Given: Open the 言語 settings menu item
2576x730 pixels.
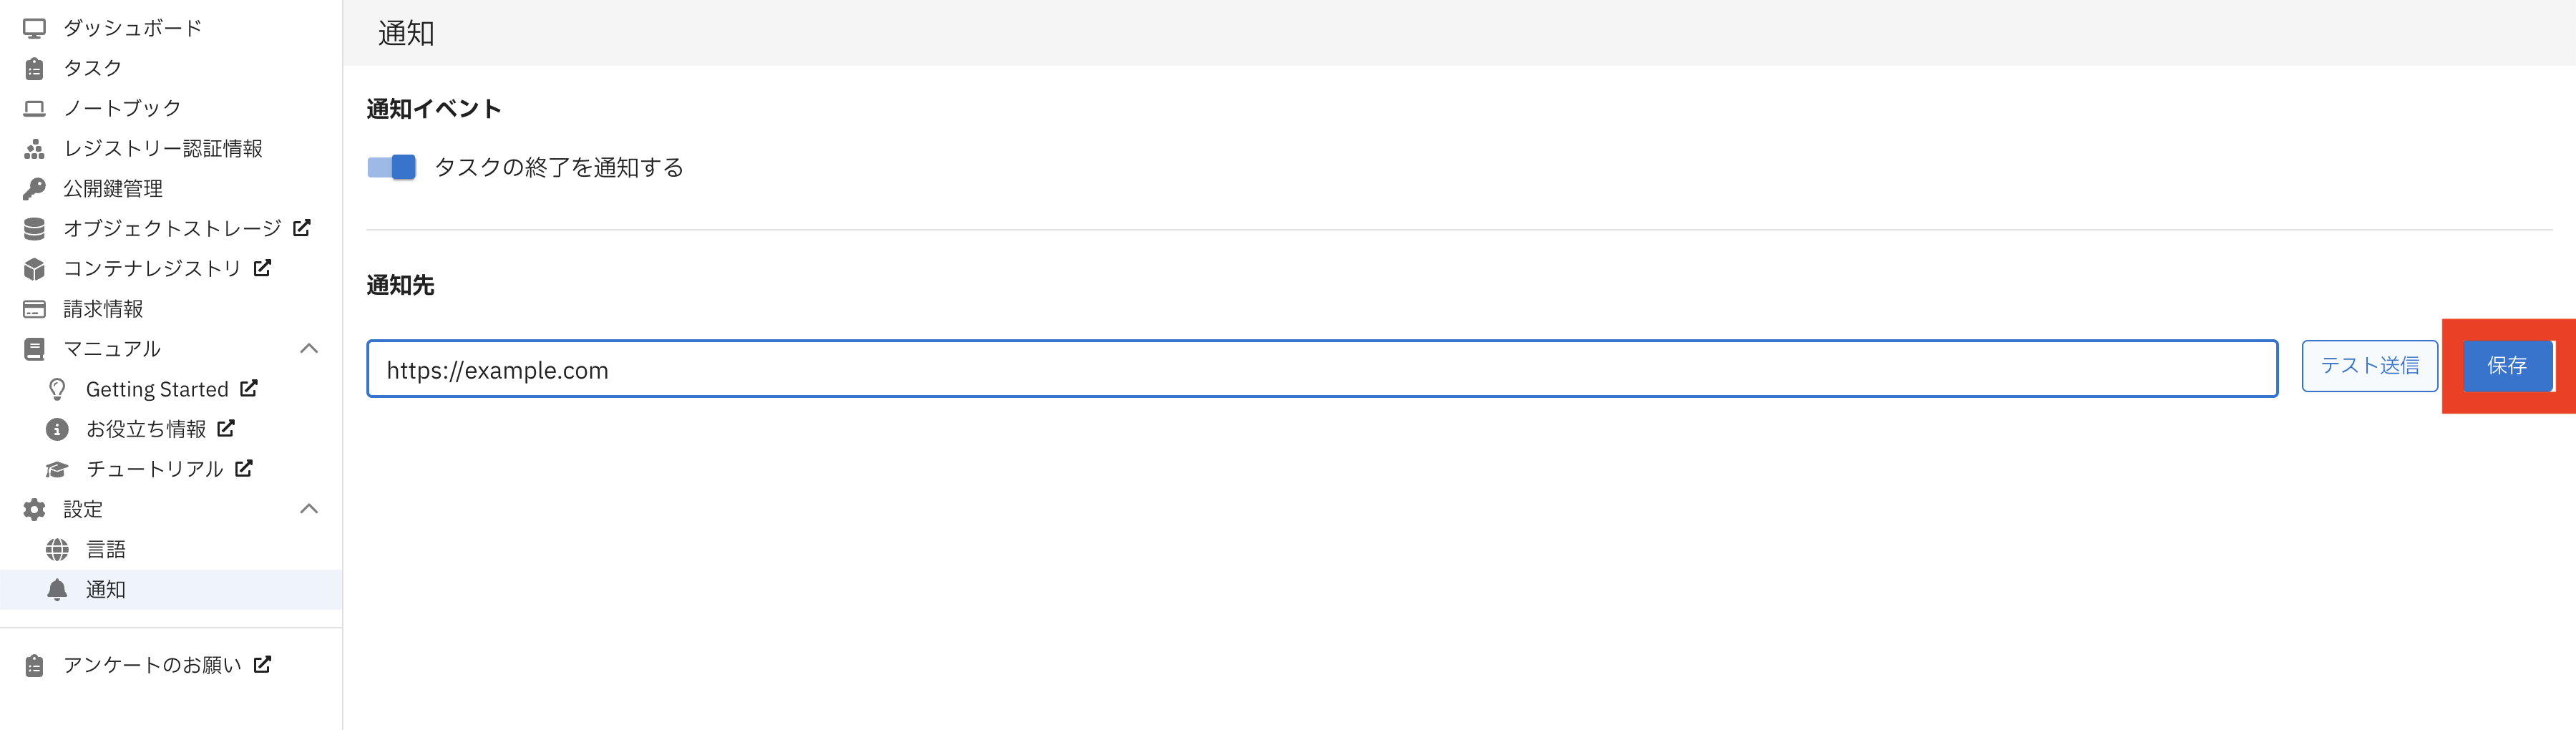Looking at the screenshot, I should tap(106, 550).
